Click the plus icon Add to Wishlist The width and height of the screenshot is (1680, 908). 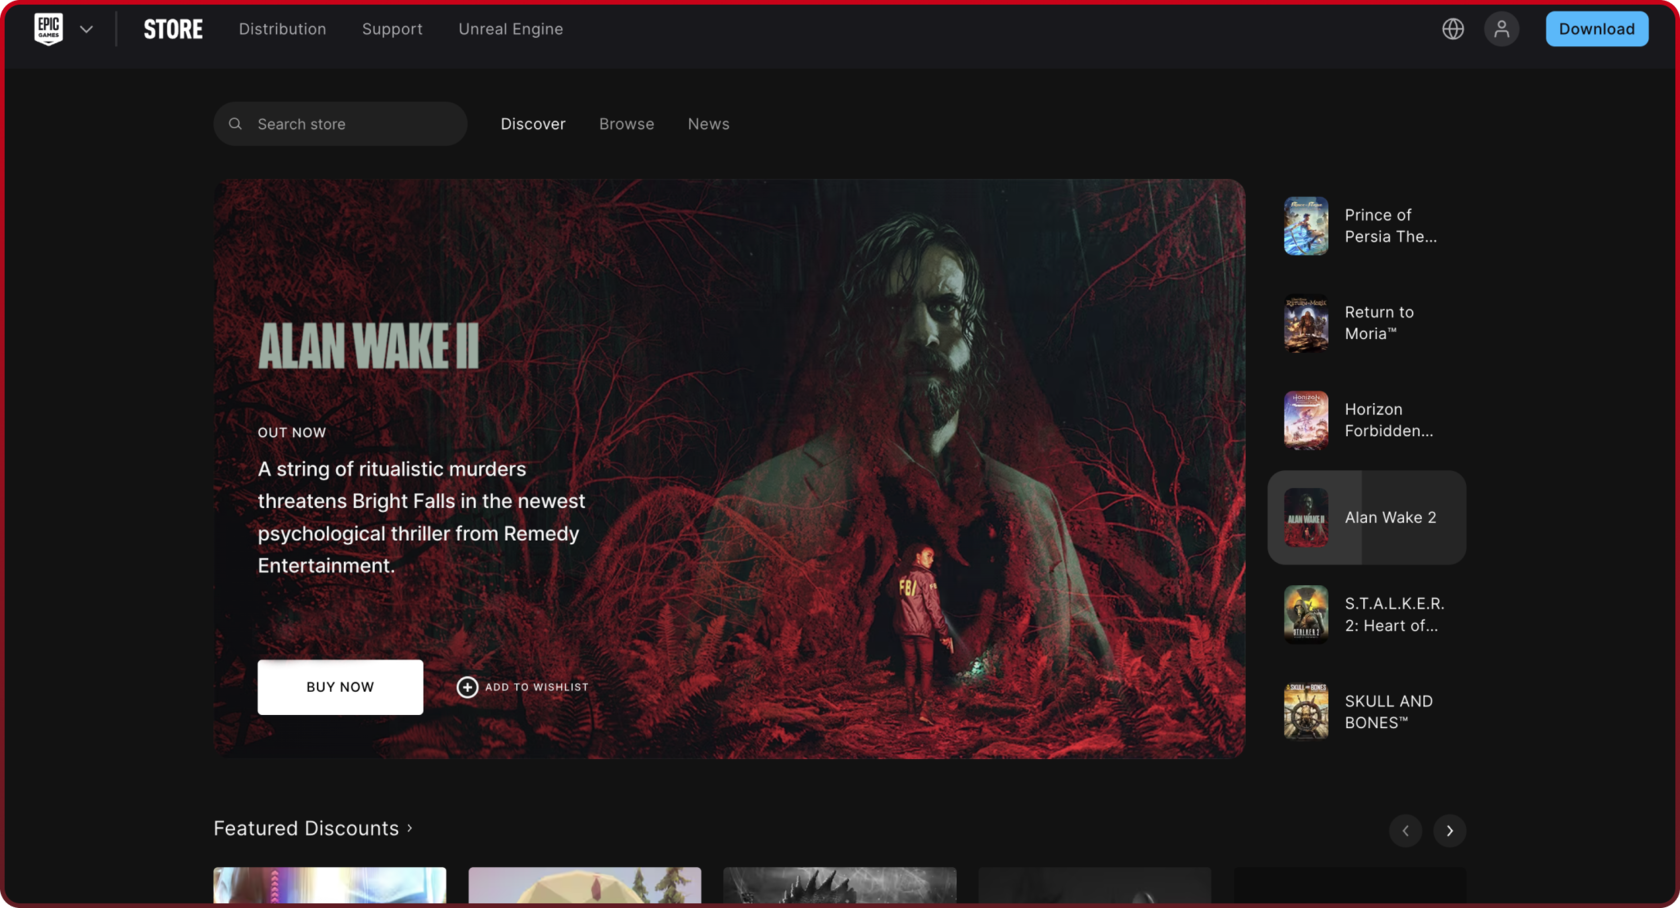(467, 687)
